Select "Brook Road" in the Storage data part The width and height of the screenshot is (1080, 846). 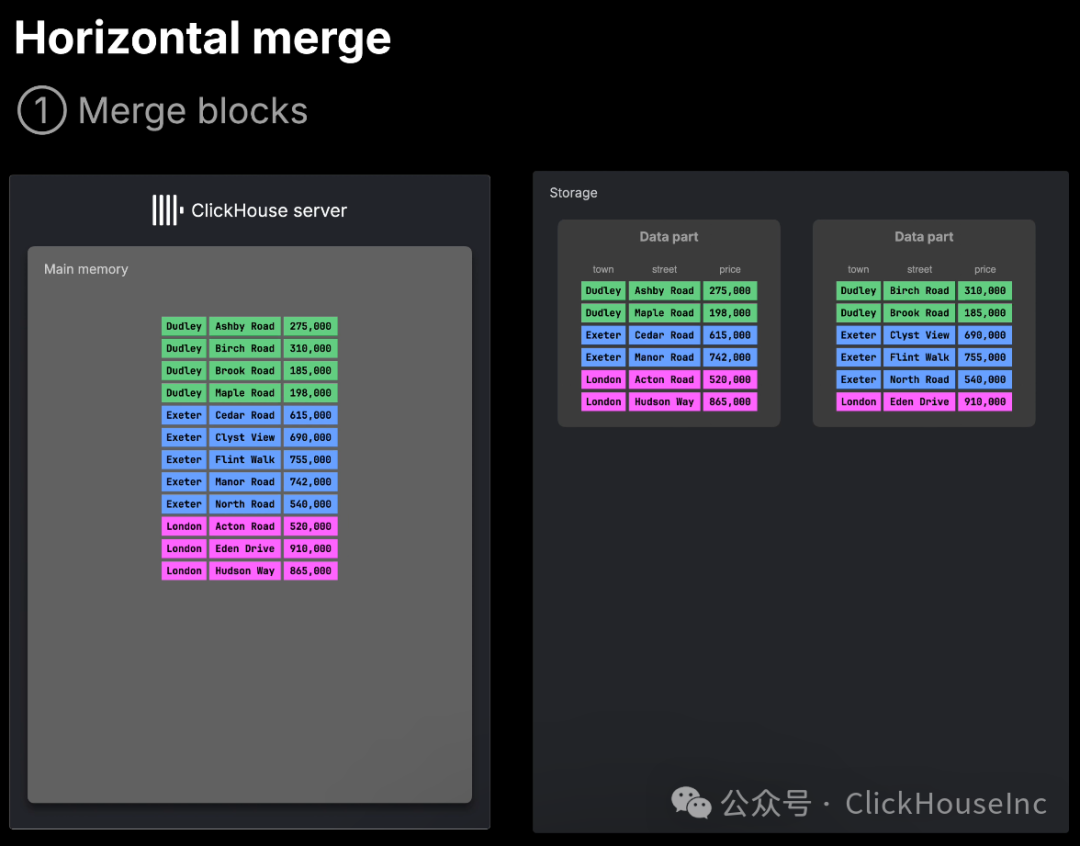920,313
